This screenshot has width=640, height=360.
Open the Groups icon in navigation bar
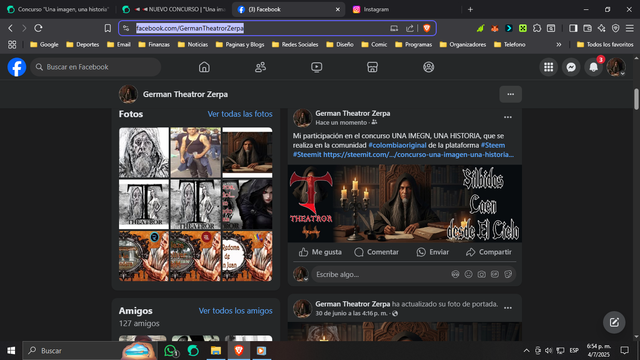point(429,67)
